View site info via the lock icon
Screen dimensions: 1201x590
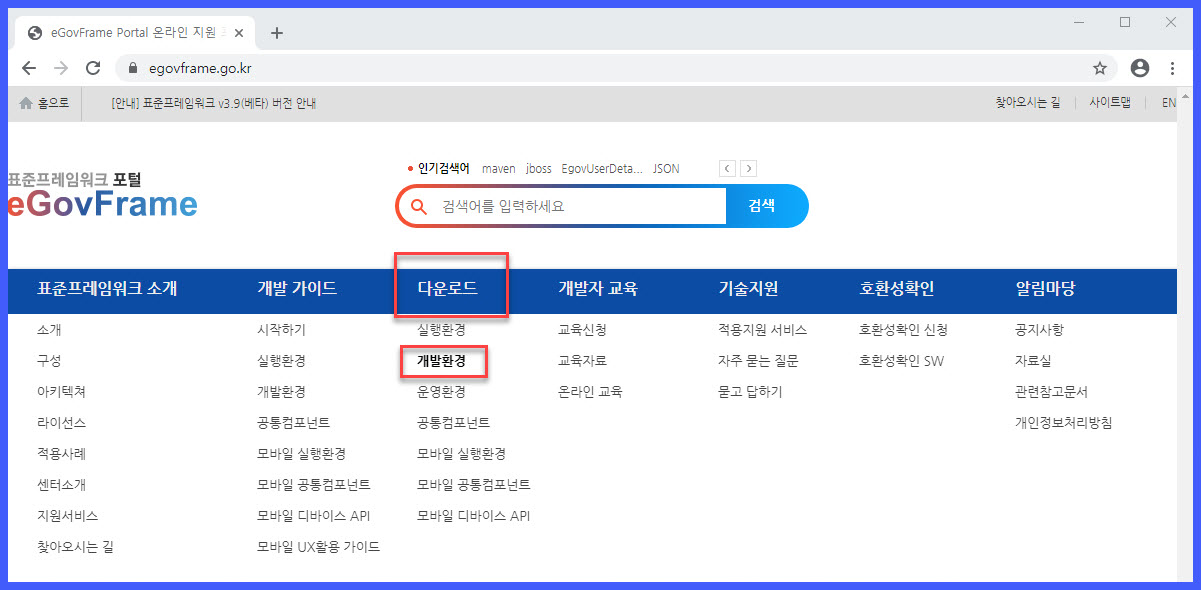(x=131, y=68)
